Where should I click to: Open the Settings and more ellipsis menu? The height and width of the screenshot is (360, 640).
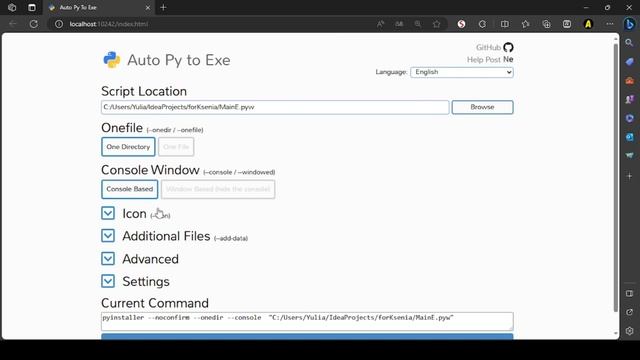pyautogui.click(x=609, y=24)
